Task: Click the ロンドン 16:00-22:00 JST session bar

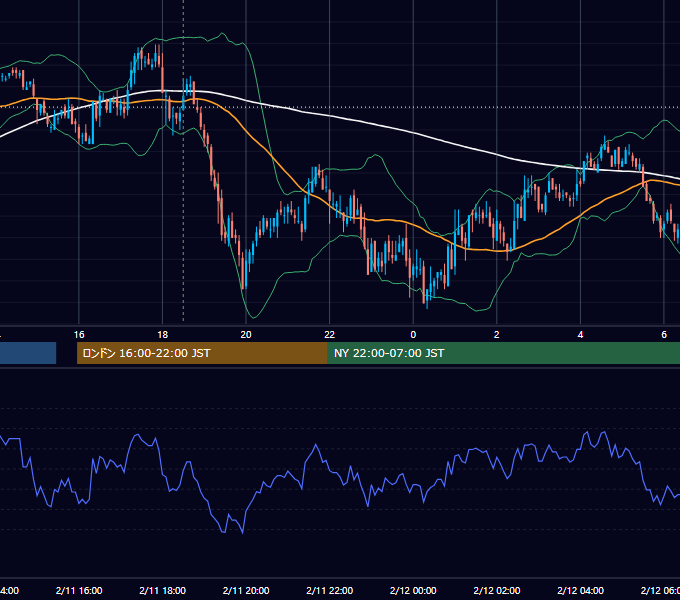Action: pos(202,353)
